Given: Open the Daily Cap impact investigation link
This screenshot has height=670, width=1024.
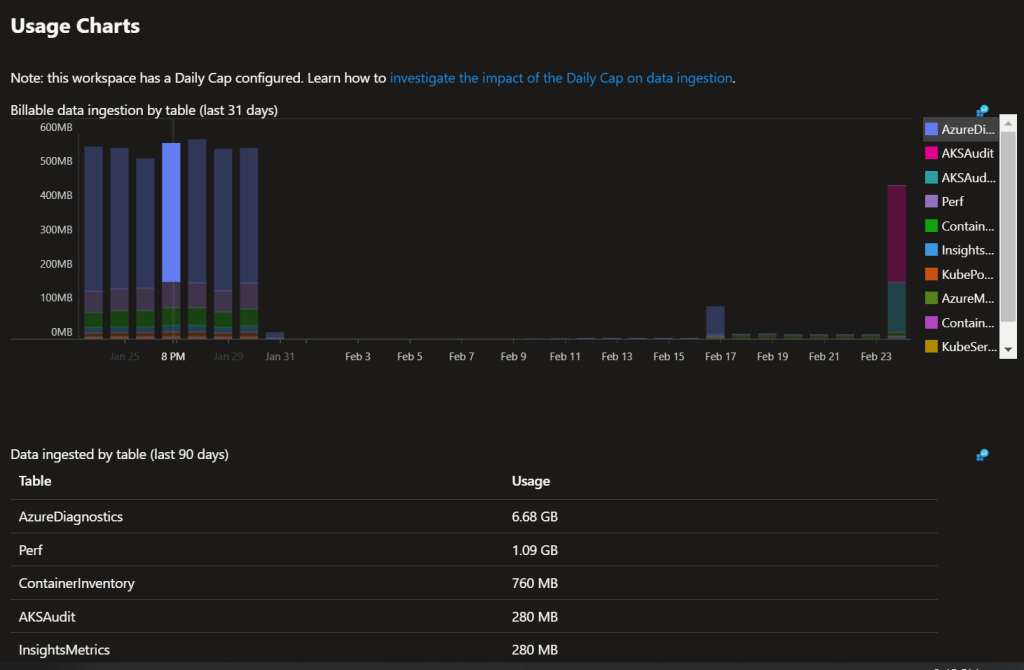Looking at the screenshot, I should (x=562, y=77).
